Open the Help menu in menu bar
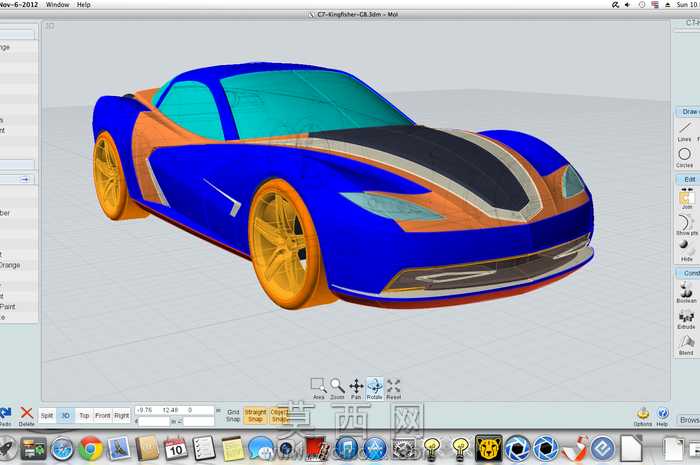 click(x=83, y=4)
